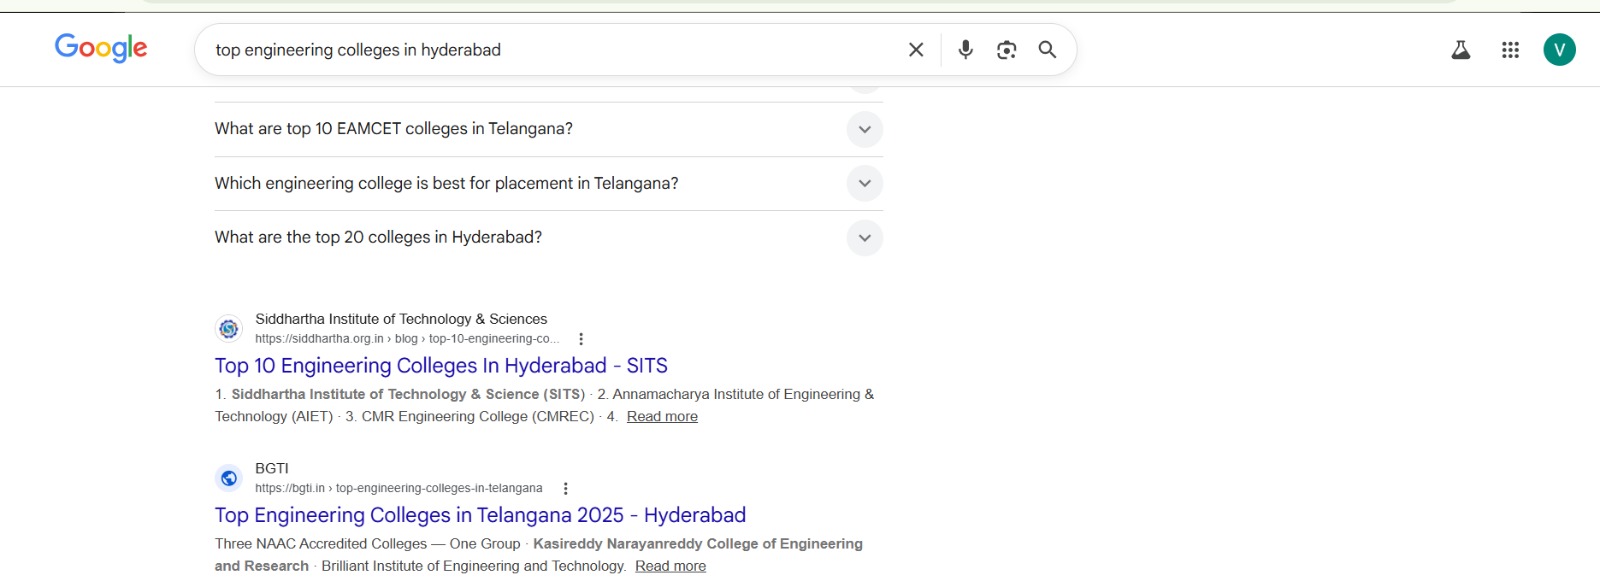The width and height of the screenshot is (1600, 587).
Task: Click 'What are top 10 EAMCET colleges in Telangana?' text
Action: (x=394, y=129)
